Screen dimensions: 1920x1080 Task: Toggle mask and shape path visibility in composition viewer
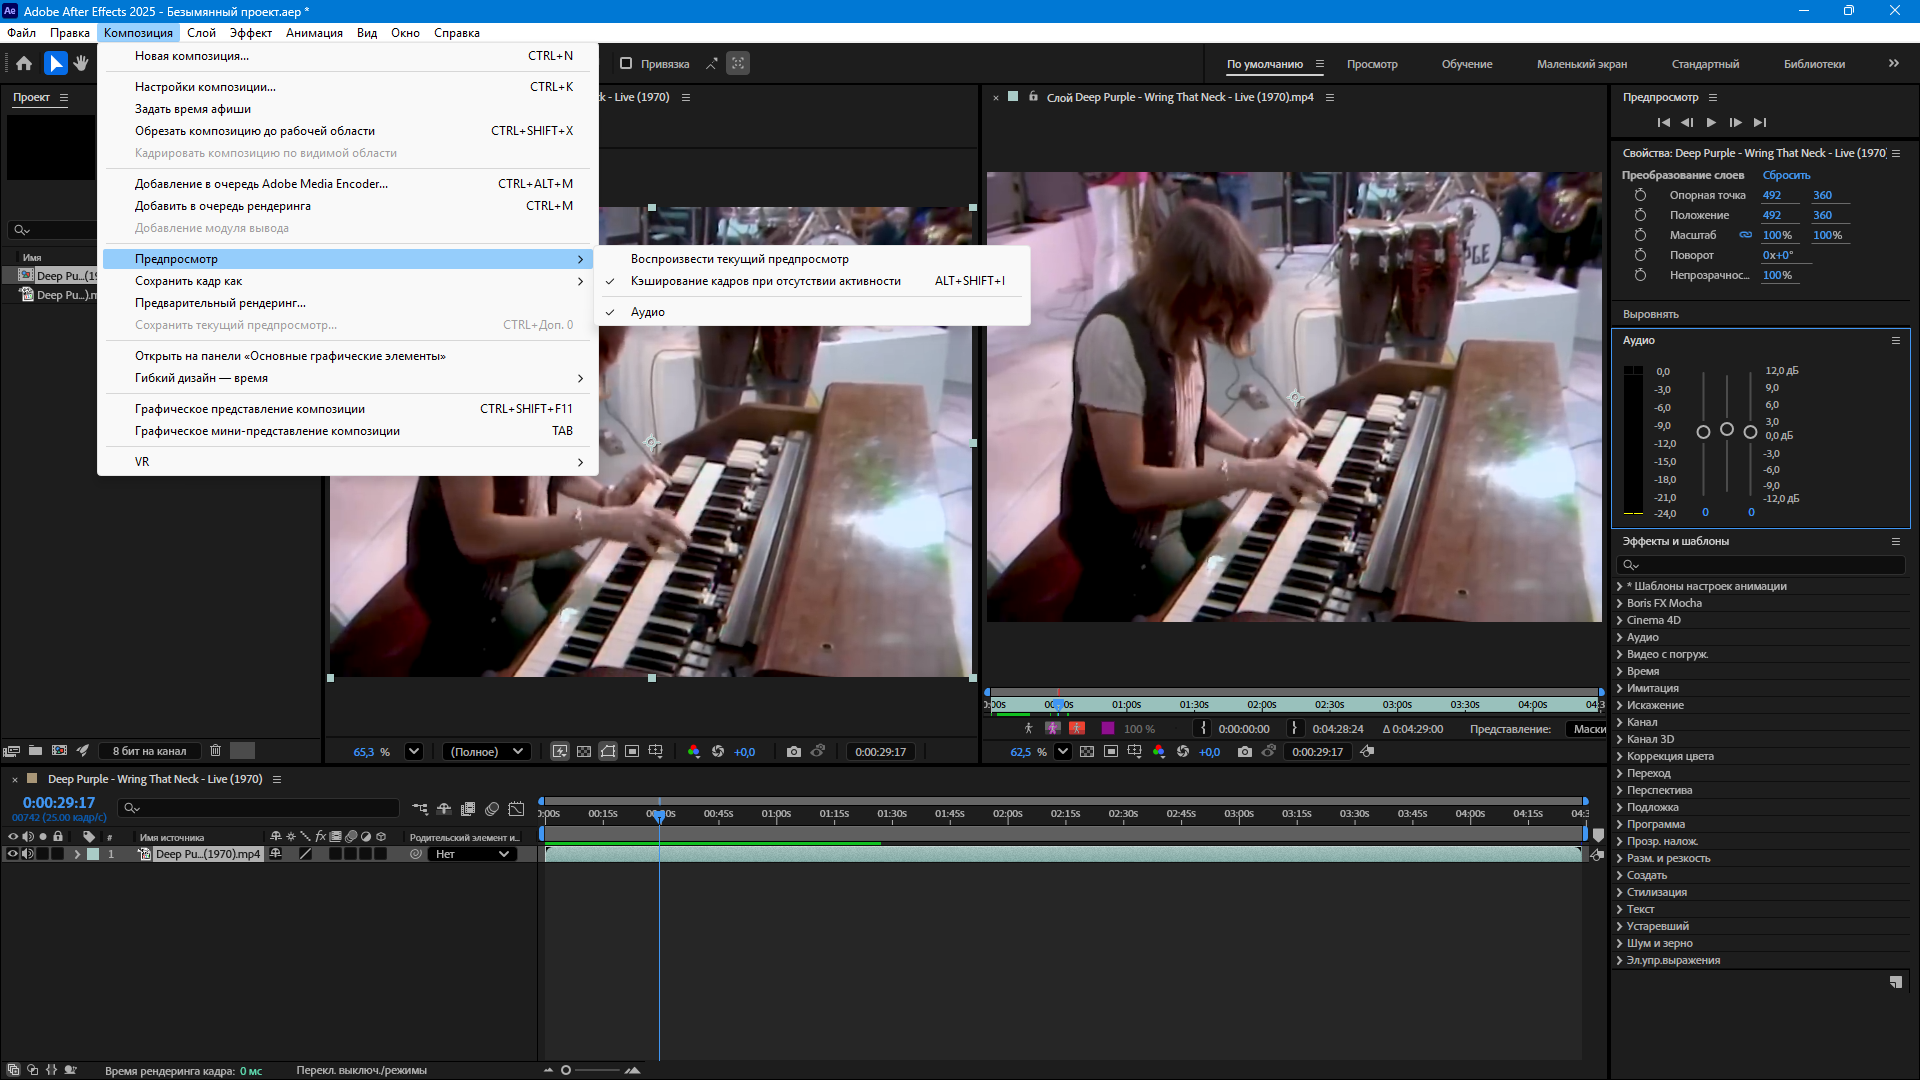[608, 752]
